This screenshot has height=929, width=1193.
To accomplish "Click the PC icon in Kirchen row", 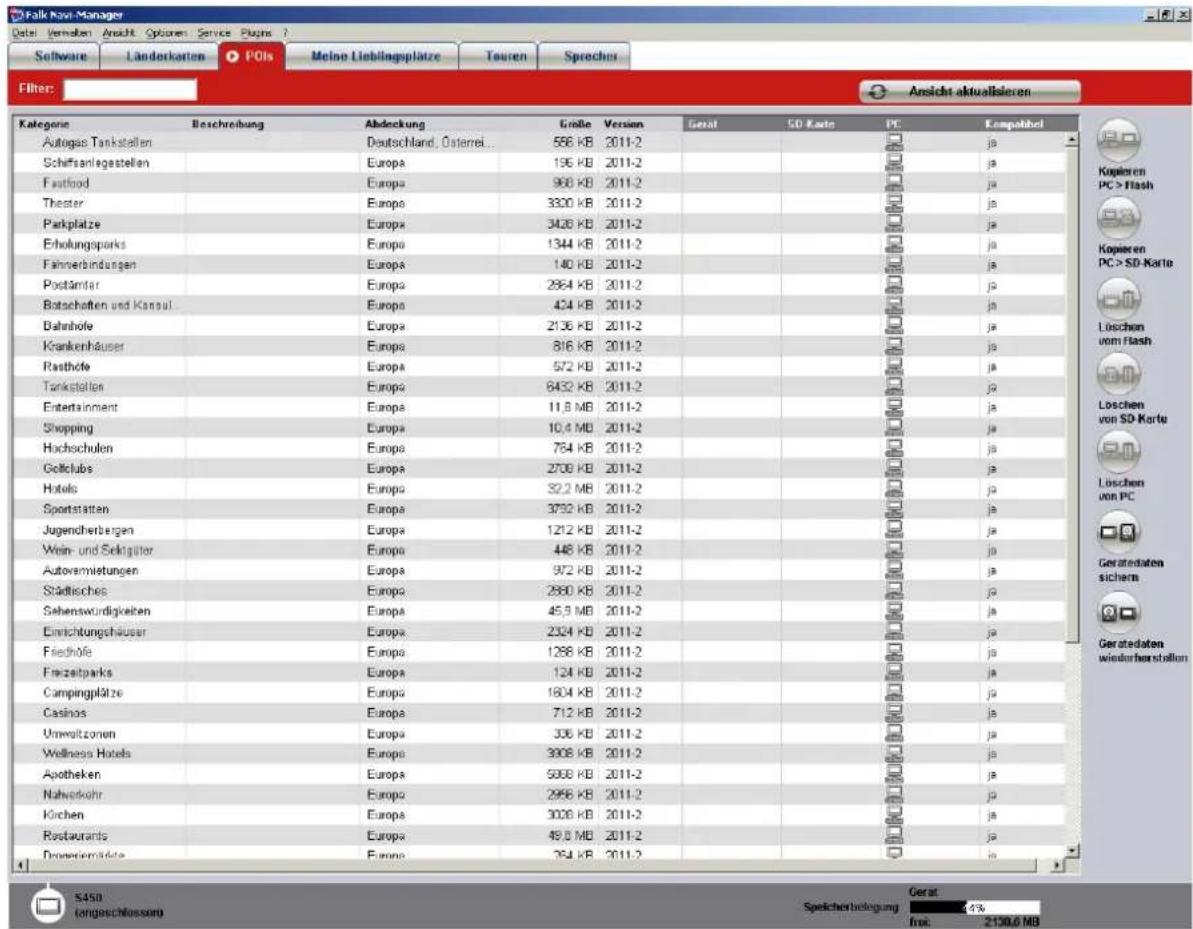I will click(x=895, y=815).
